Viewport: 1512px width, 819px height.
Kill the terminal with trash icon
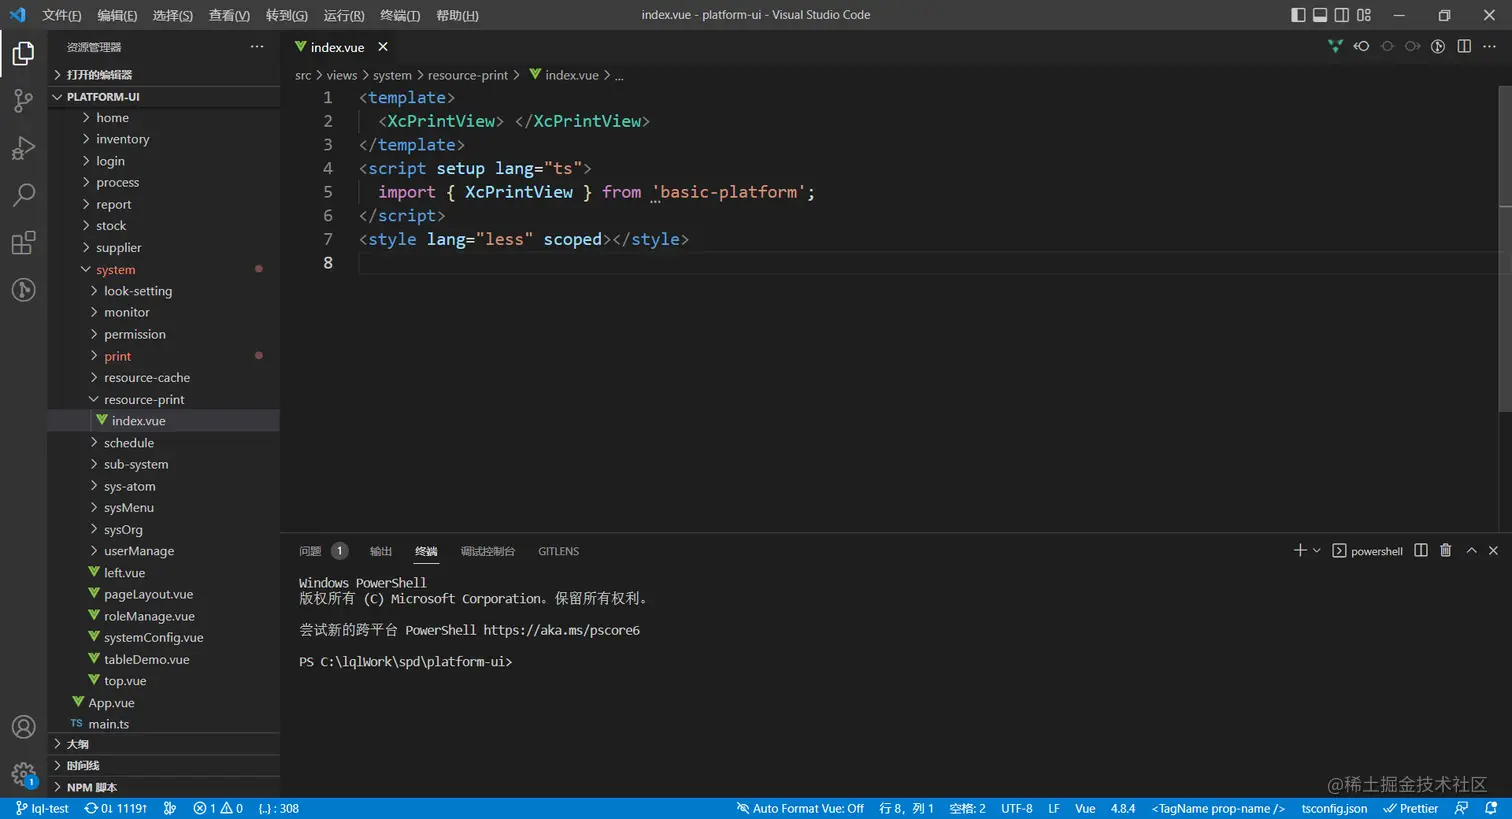pos(1445,550)
